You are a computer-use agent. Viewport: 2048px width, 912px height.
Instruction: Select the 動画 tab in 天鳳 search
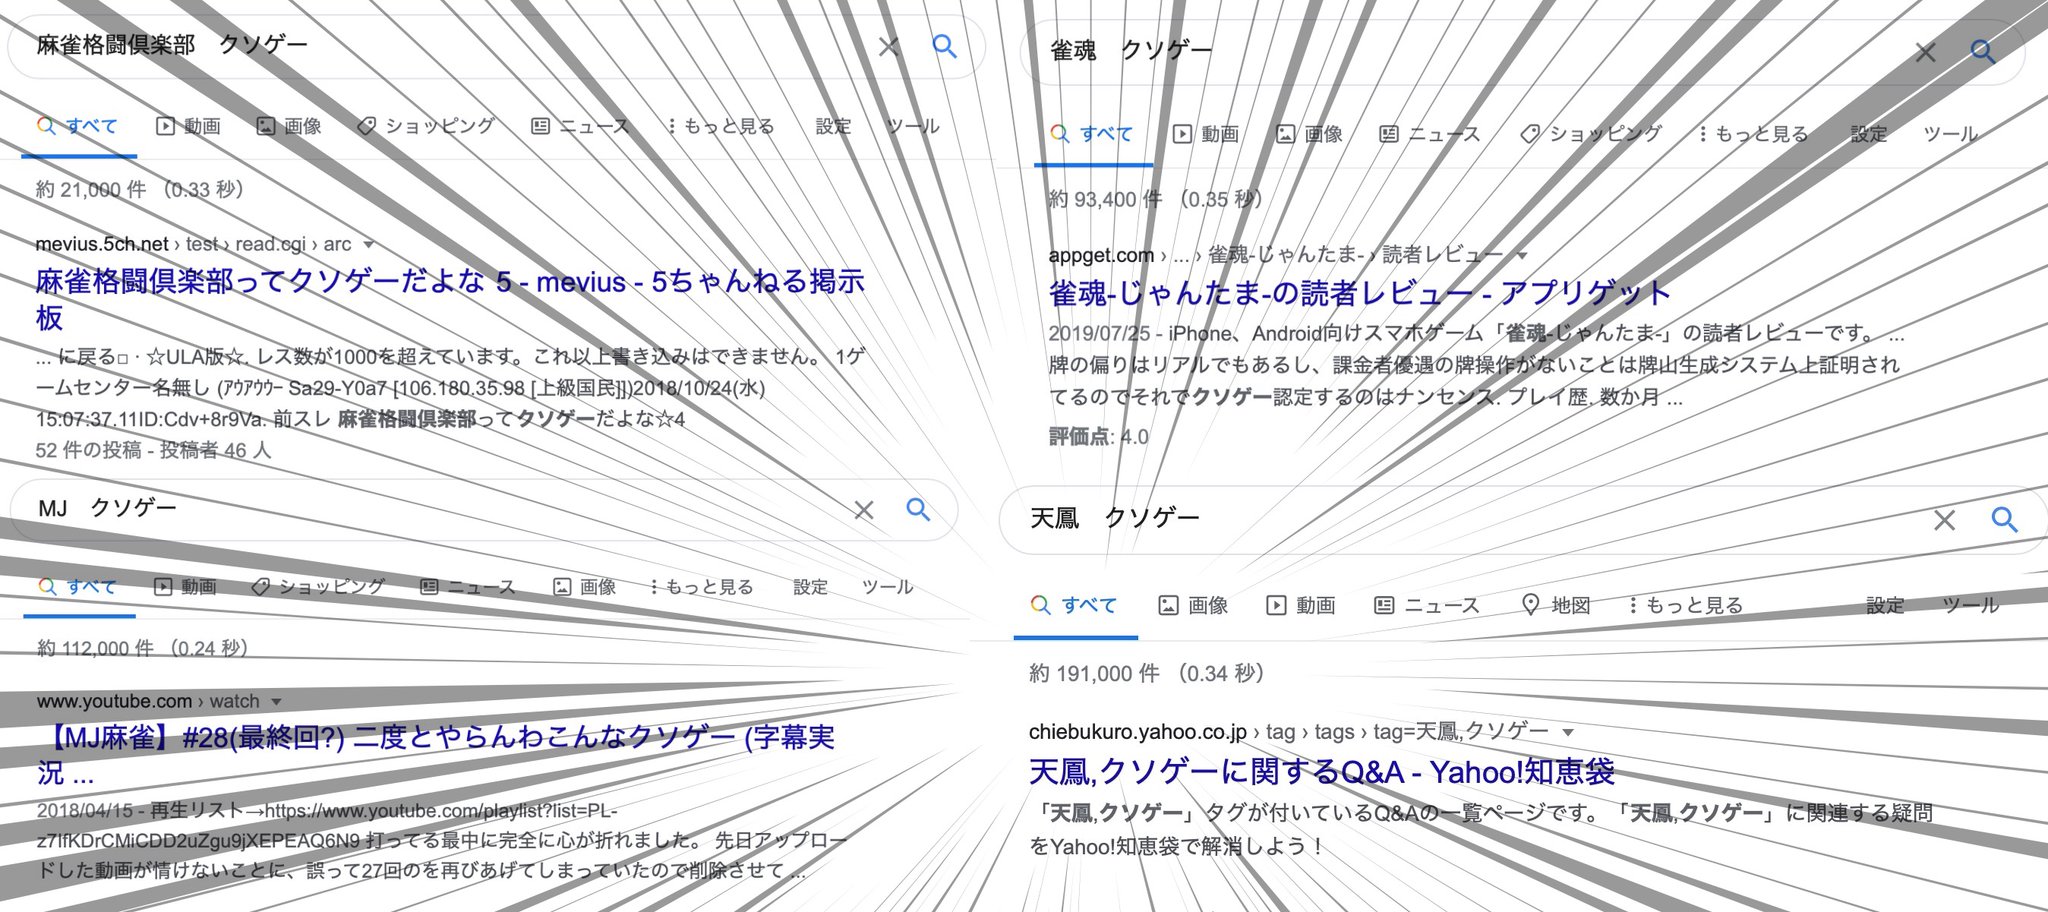tap(1301, 605)
